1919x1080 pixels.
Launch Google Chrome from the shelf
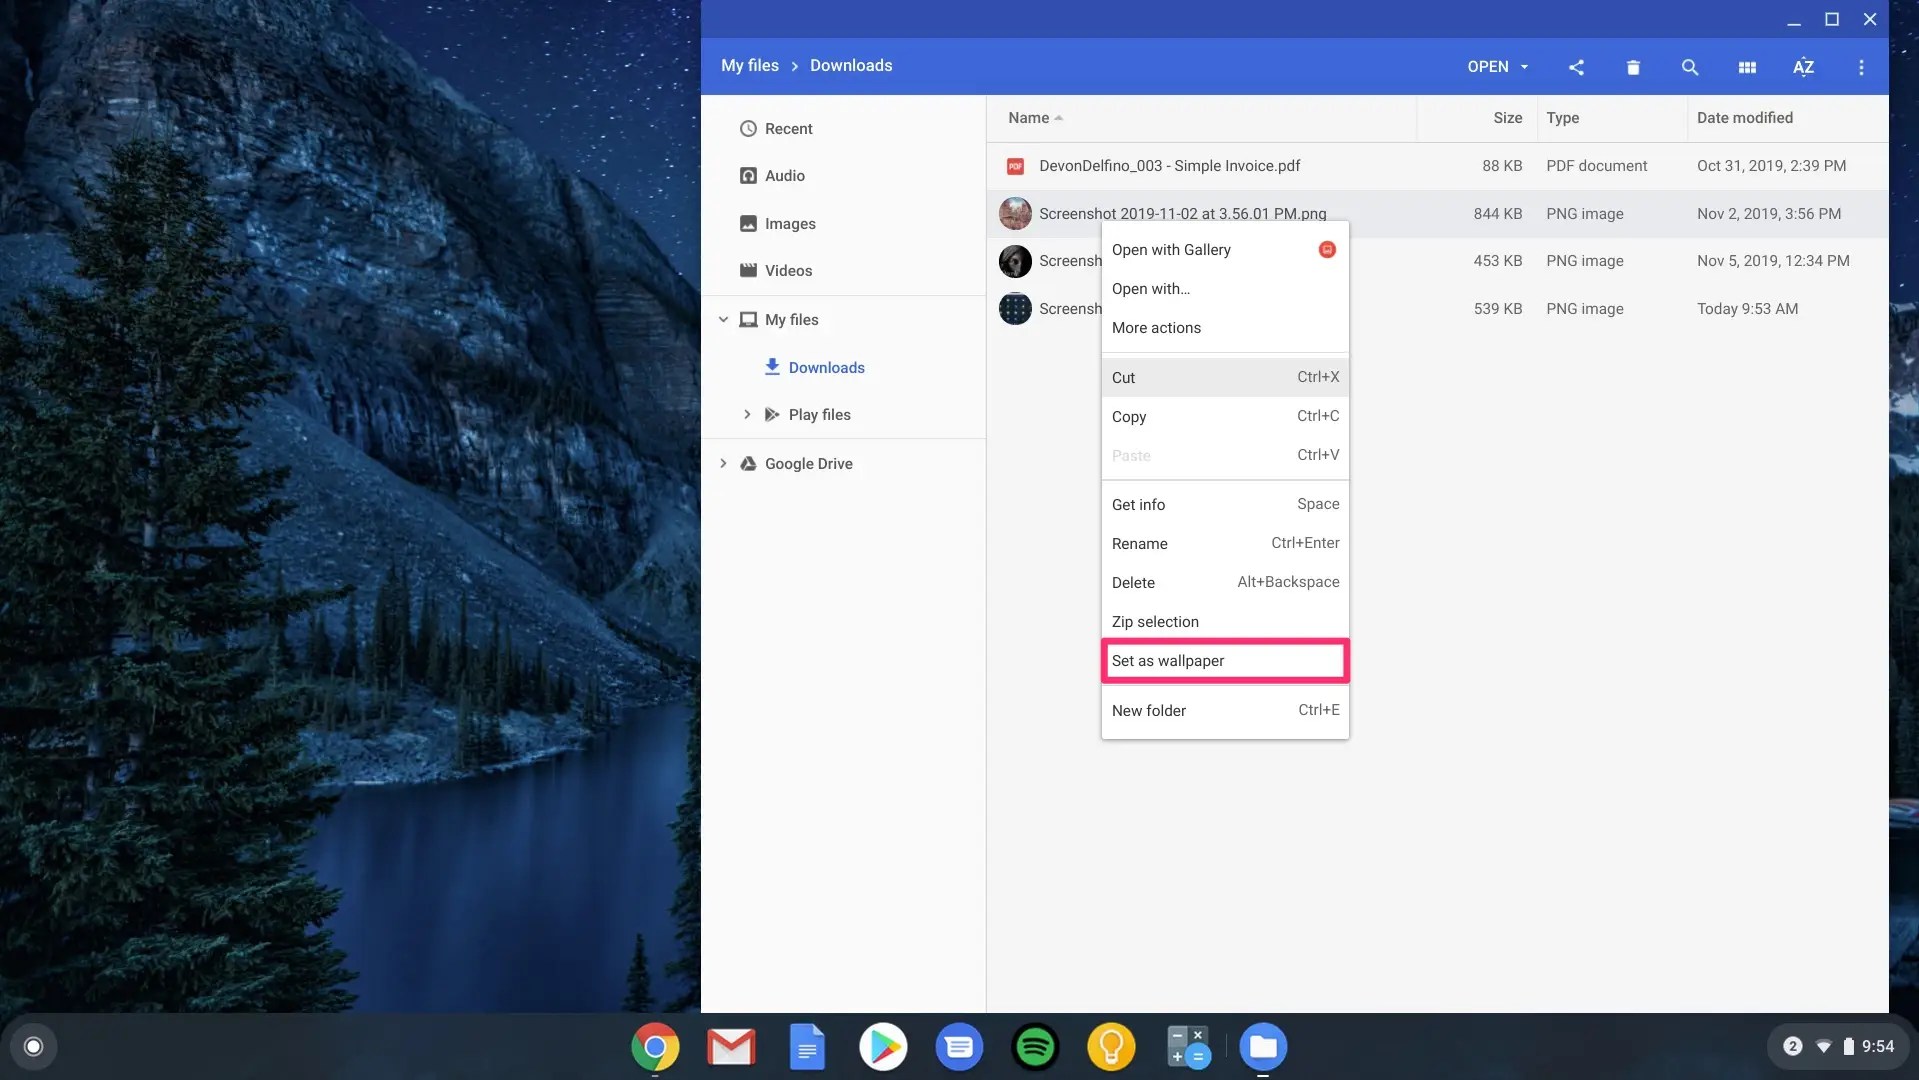[655, 1047]
